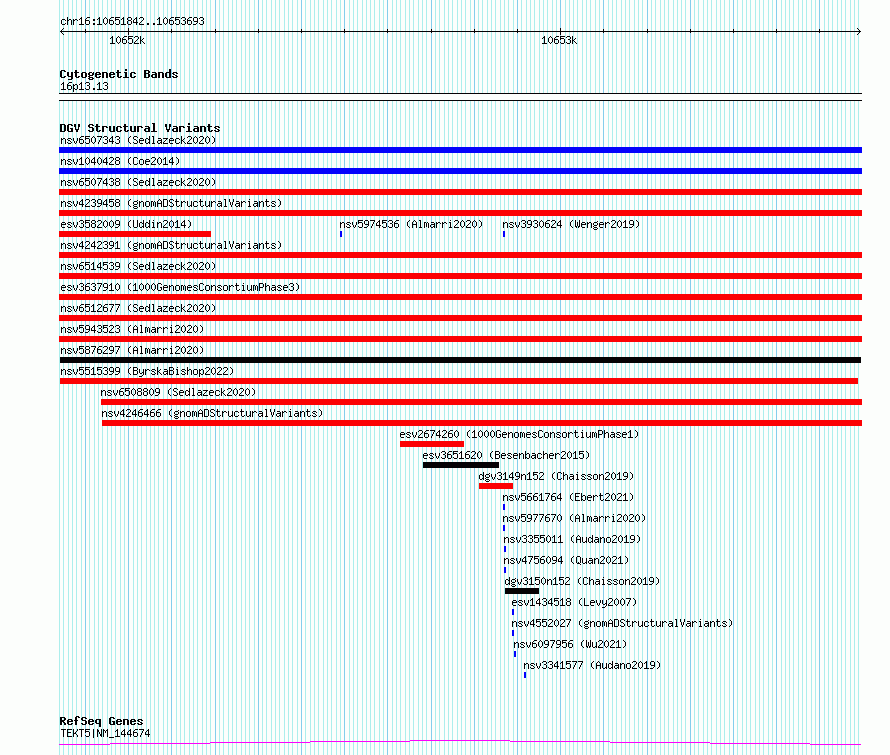Open the nsv1040428 (Coe2014) variant label
890x755 pixels.
pos(120,161)
